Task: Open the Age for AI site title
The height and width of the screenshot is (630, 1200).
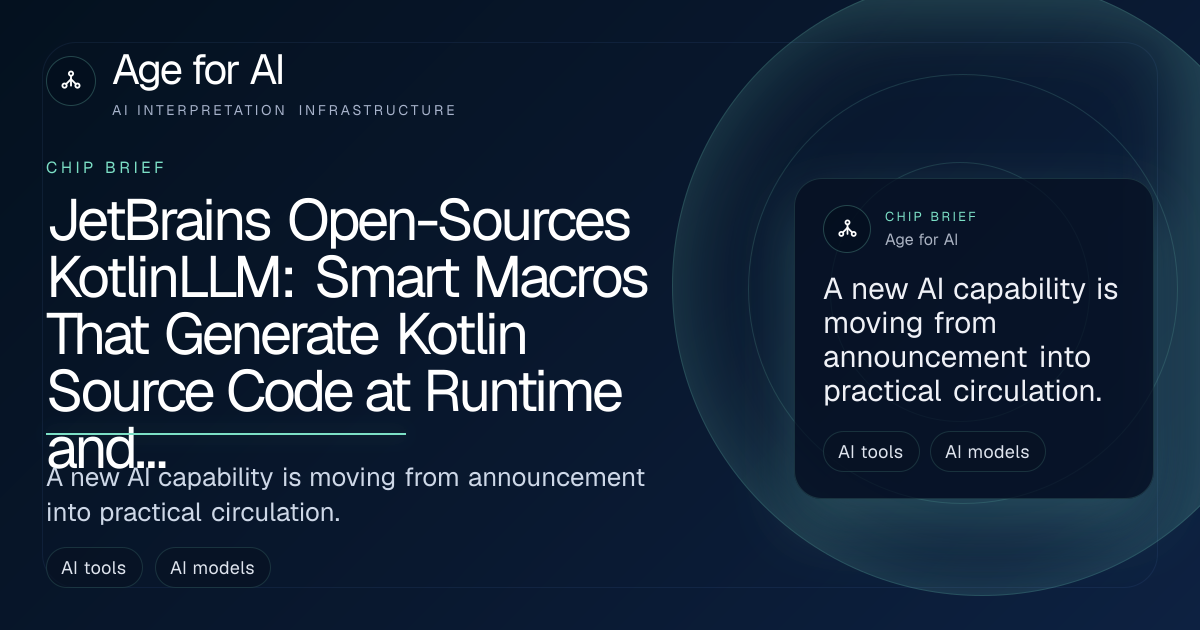Action: (199, 71)
